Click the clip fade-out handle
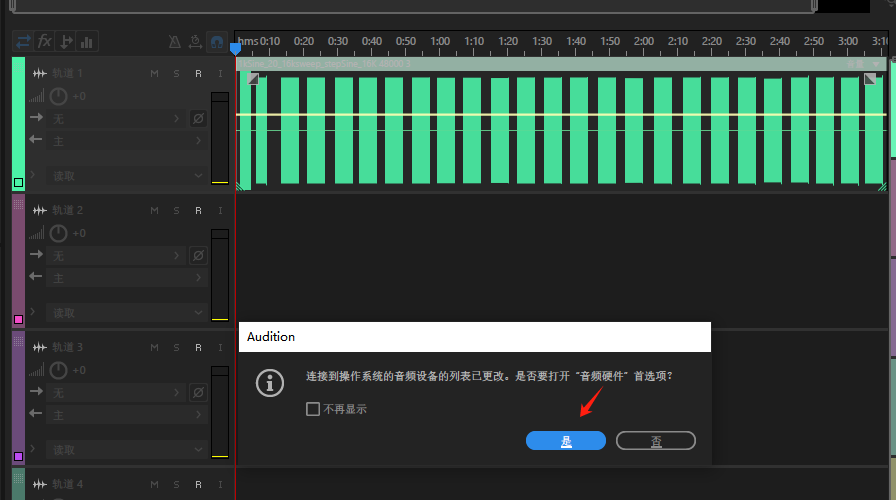 (870, 78)
